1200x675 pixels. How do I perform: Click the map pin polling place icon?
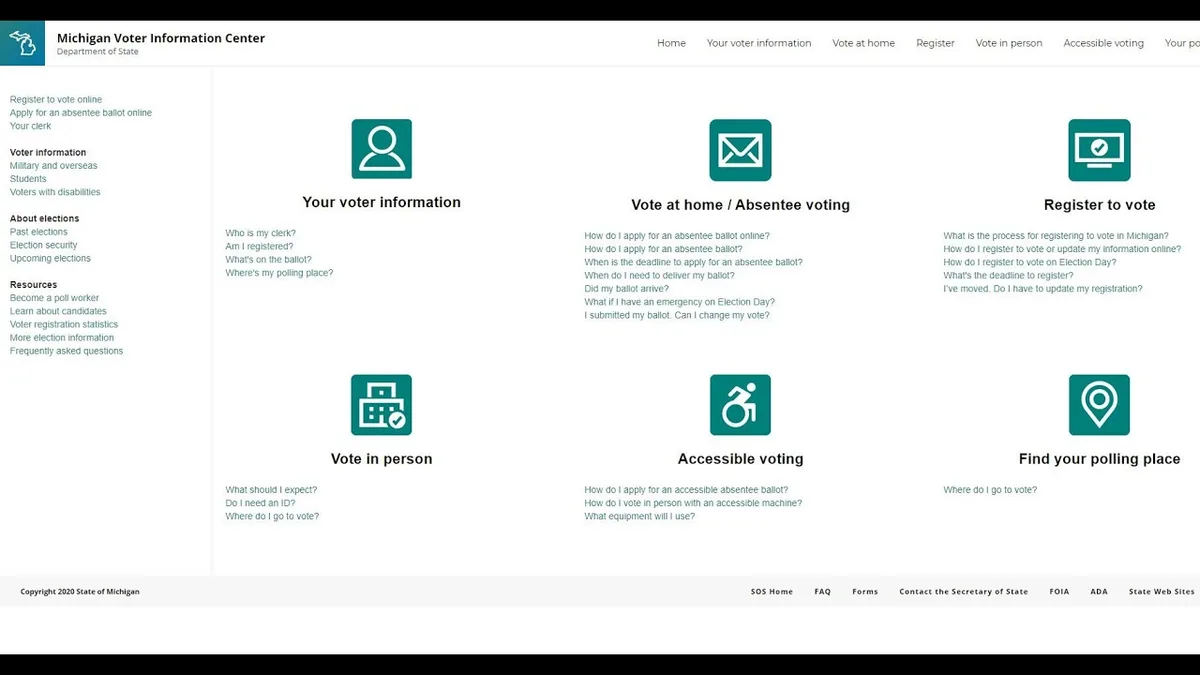(1099, 405)
